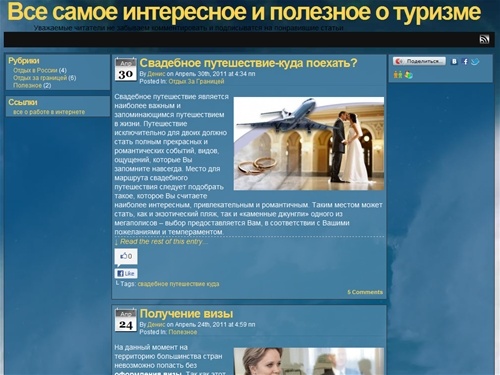
Task: Open the свадебное путешествие куда tag
Action: pyautogui.click(x=178, y=284)
